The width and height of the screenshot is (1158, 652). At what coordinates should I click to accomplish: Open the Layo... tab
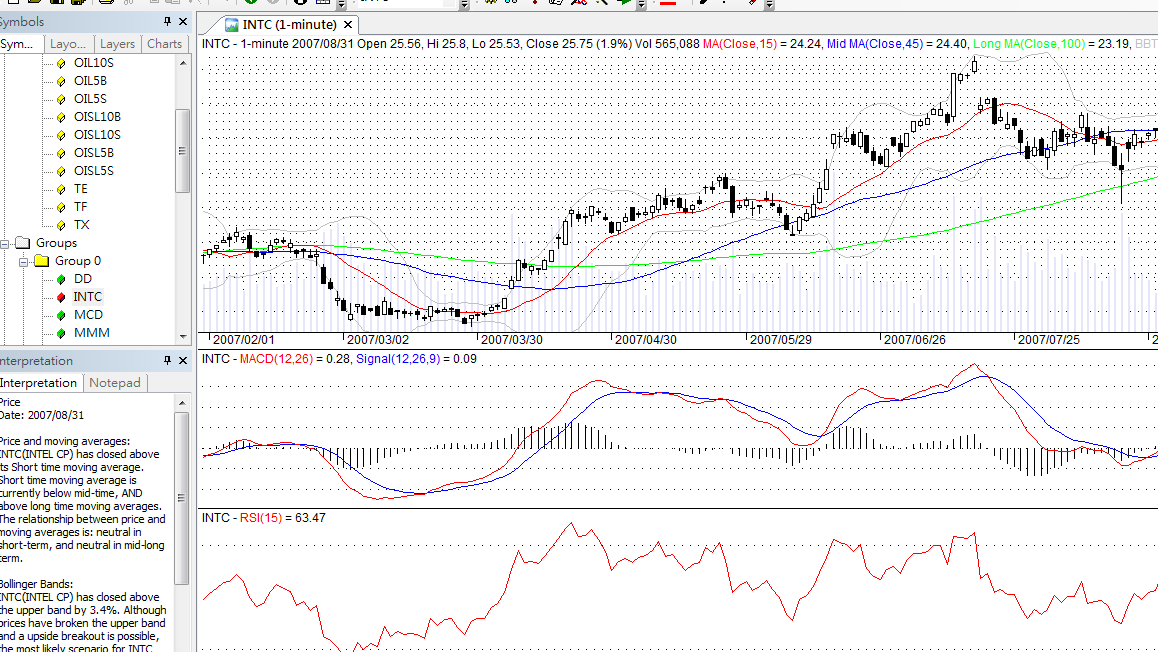[68, 44]
